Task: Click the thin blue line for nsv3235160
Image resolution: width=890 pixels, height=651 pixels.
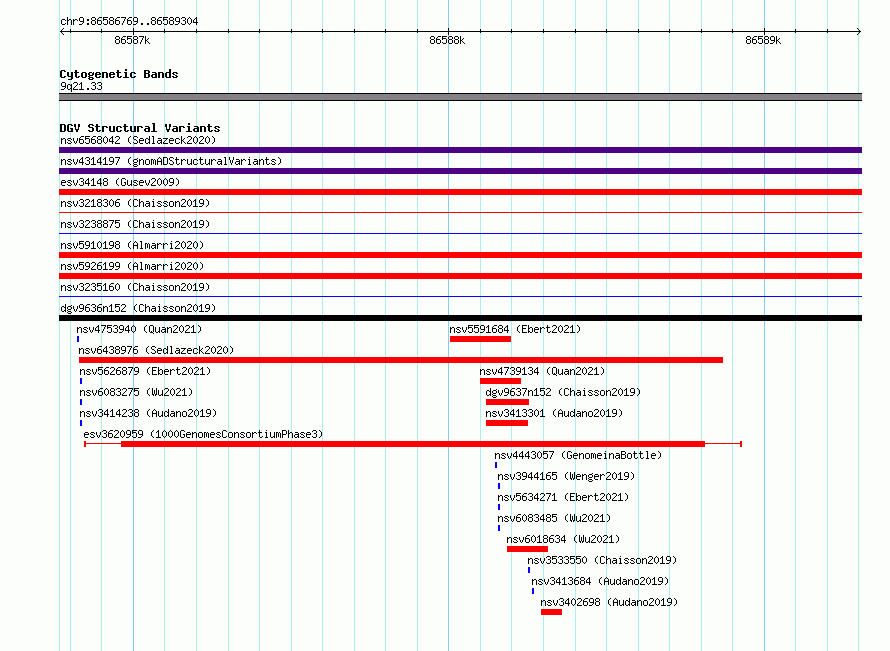Action: pyautogui.click(x=460, y=297)
